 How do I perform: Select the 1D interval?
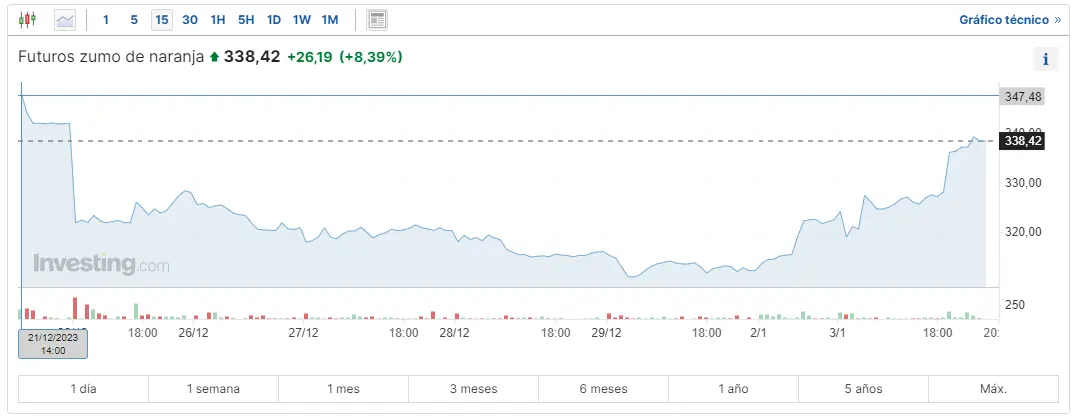[274, 19]
